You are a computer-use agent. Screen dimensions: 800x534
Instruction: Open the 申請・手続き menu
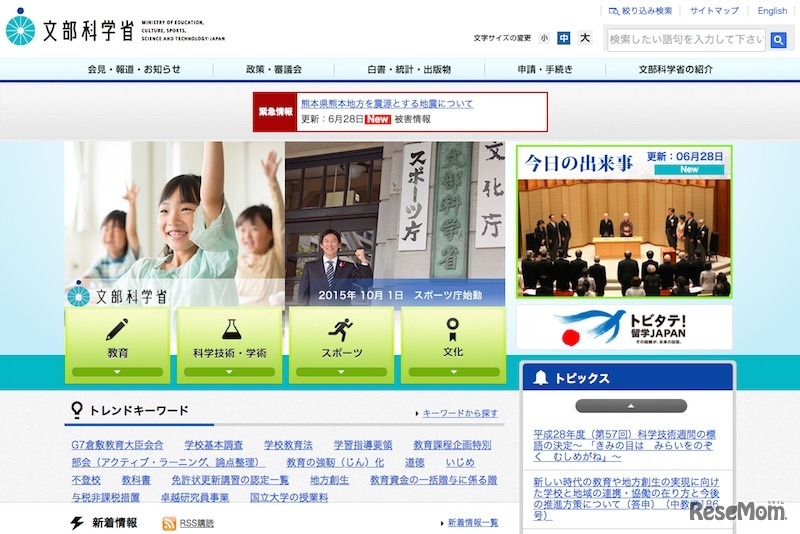(x=545, y=69)
